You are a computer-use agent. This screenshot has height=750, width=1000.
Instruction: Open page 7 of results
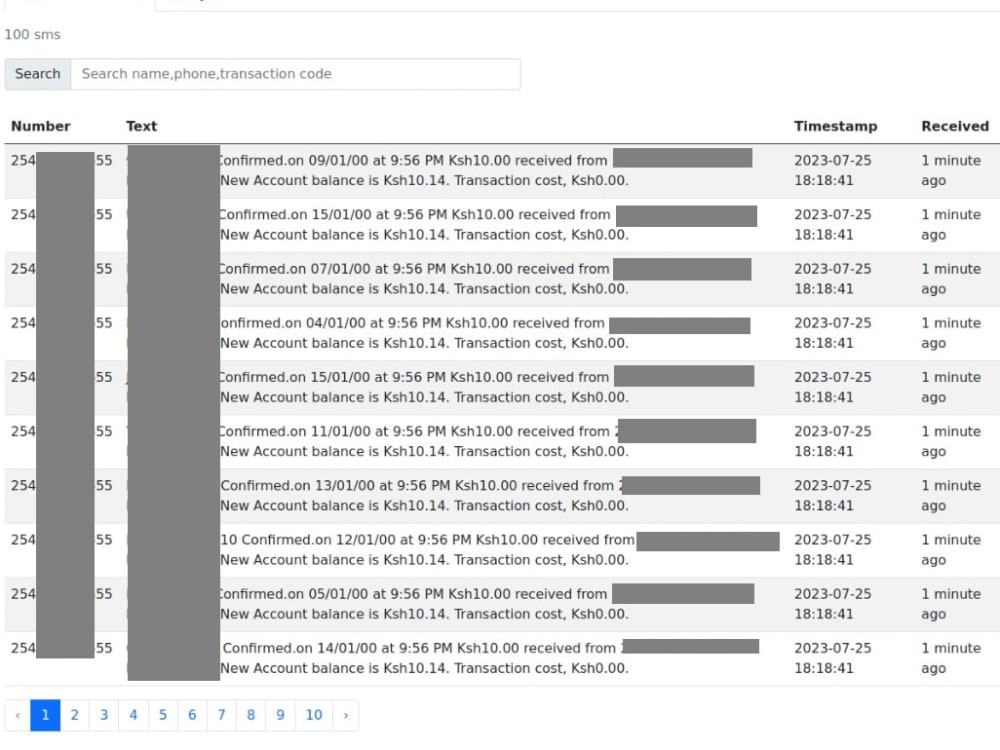tap(221, 715)
